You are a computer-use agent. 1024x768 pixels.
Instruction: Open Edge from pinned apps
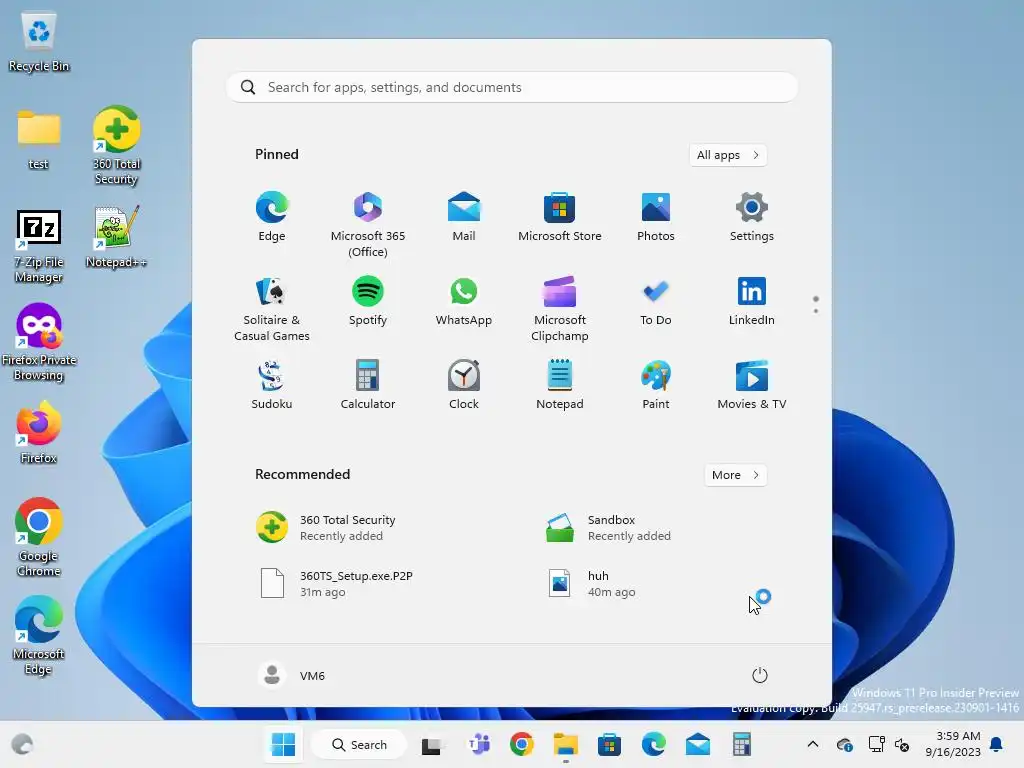point(272,217)
